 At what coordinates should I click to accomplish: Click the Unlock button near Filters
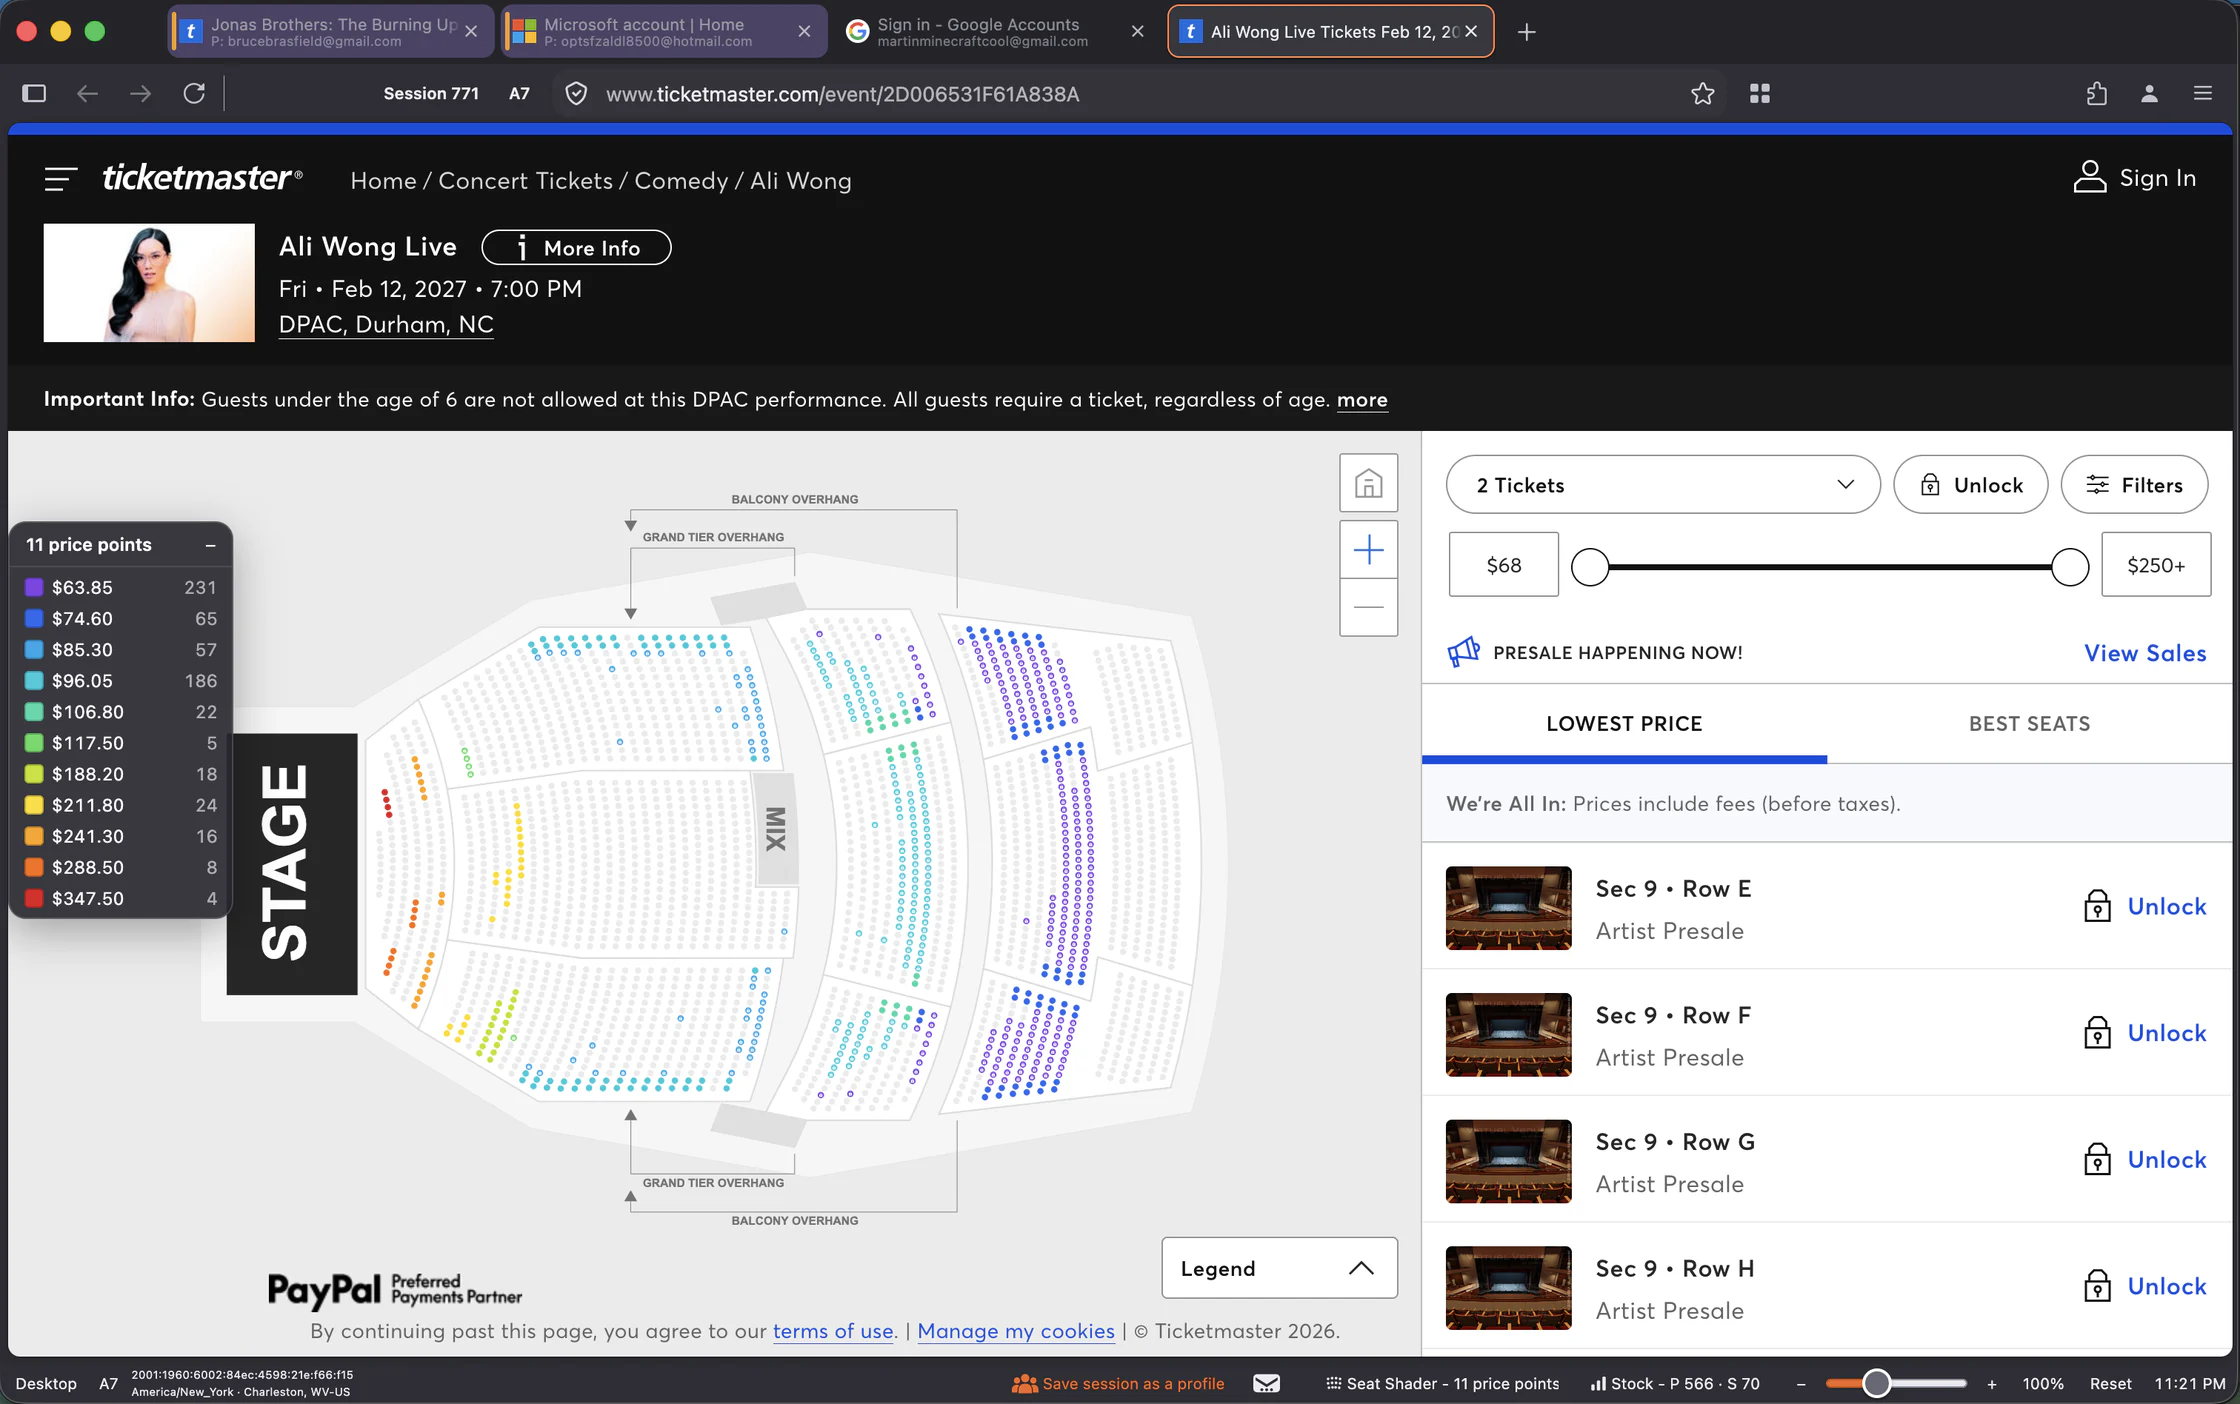point(1970,485)
